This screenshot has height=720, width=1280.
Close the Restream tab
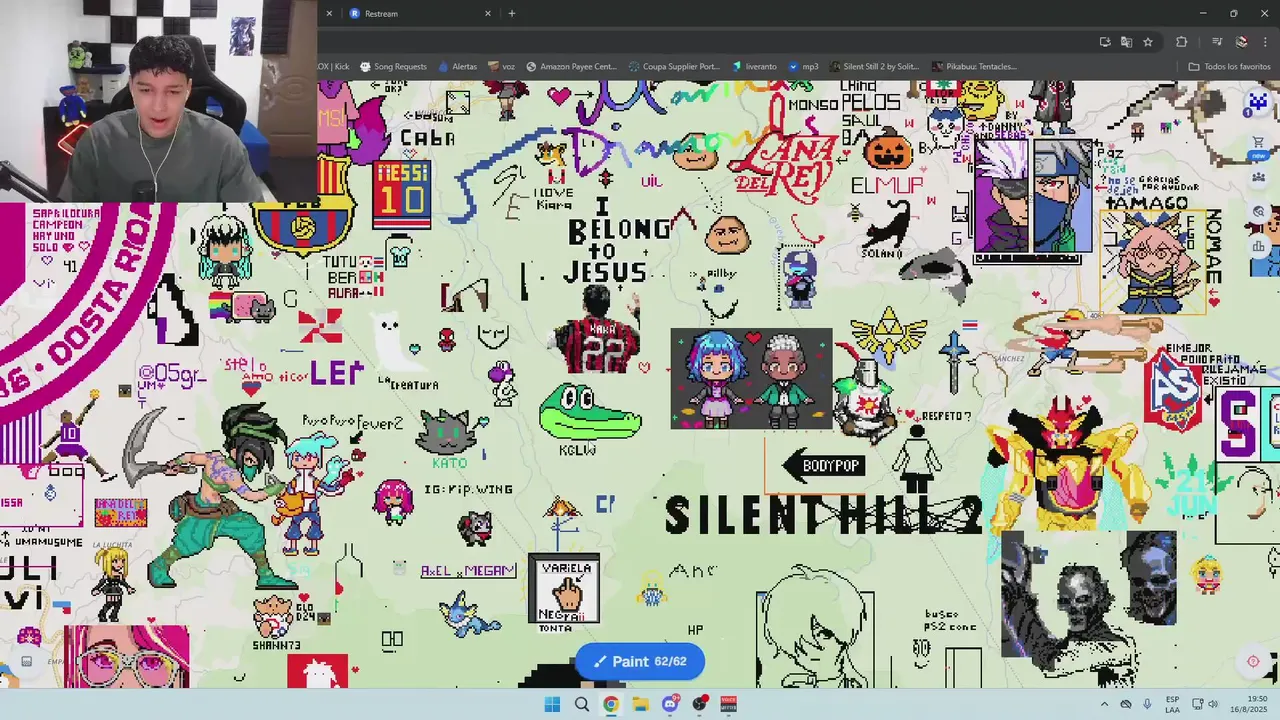click(488, 13)
